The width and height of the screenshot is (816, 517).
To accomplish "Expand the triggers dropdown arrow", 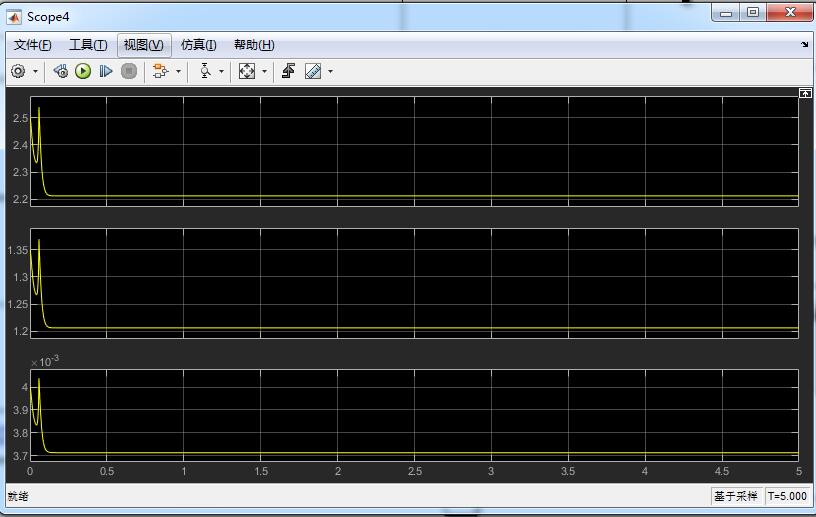I will click(221, 71).
